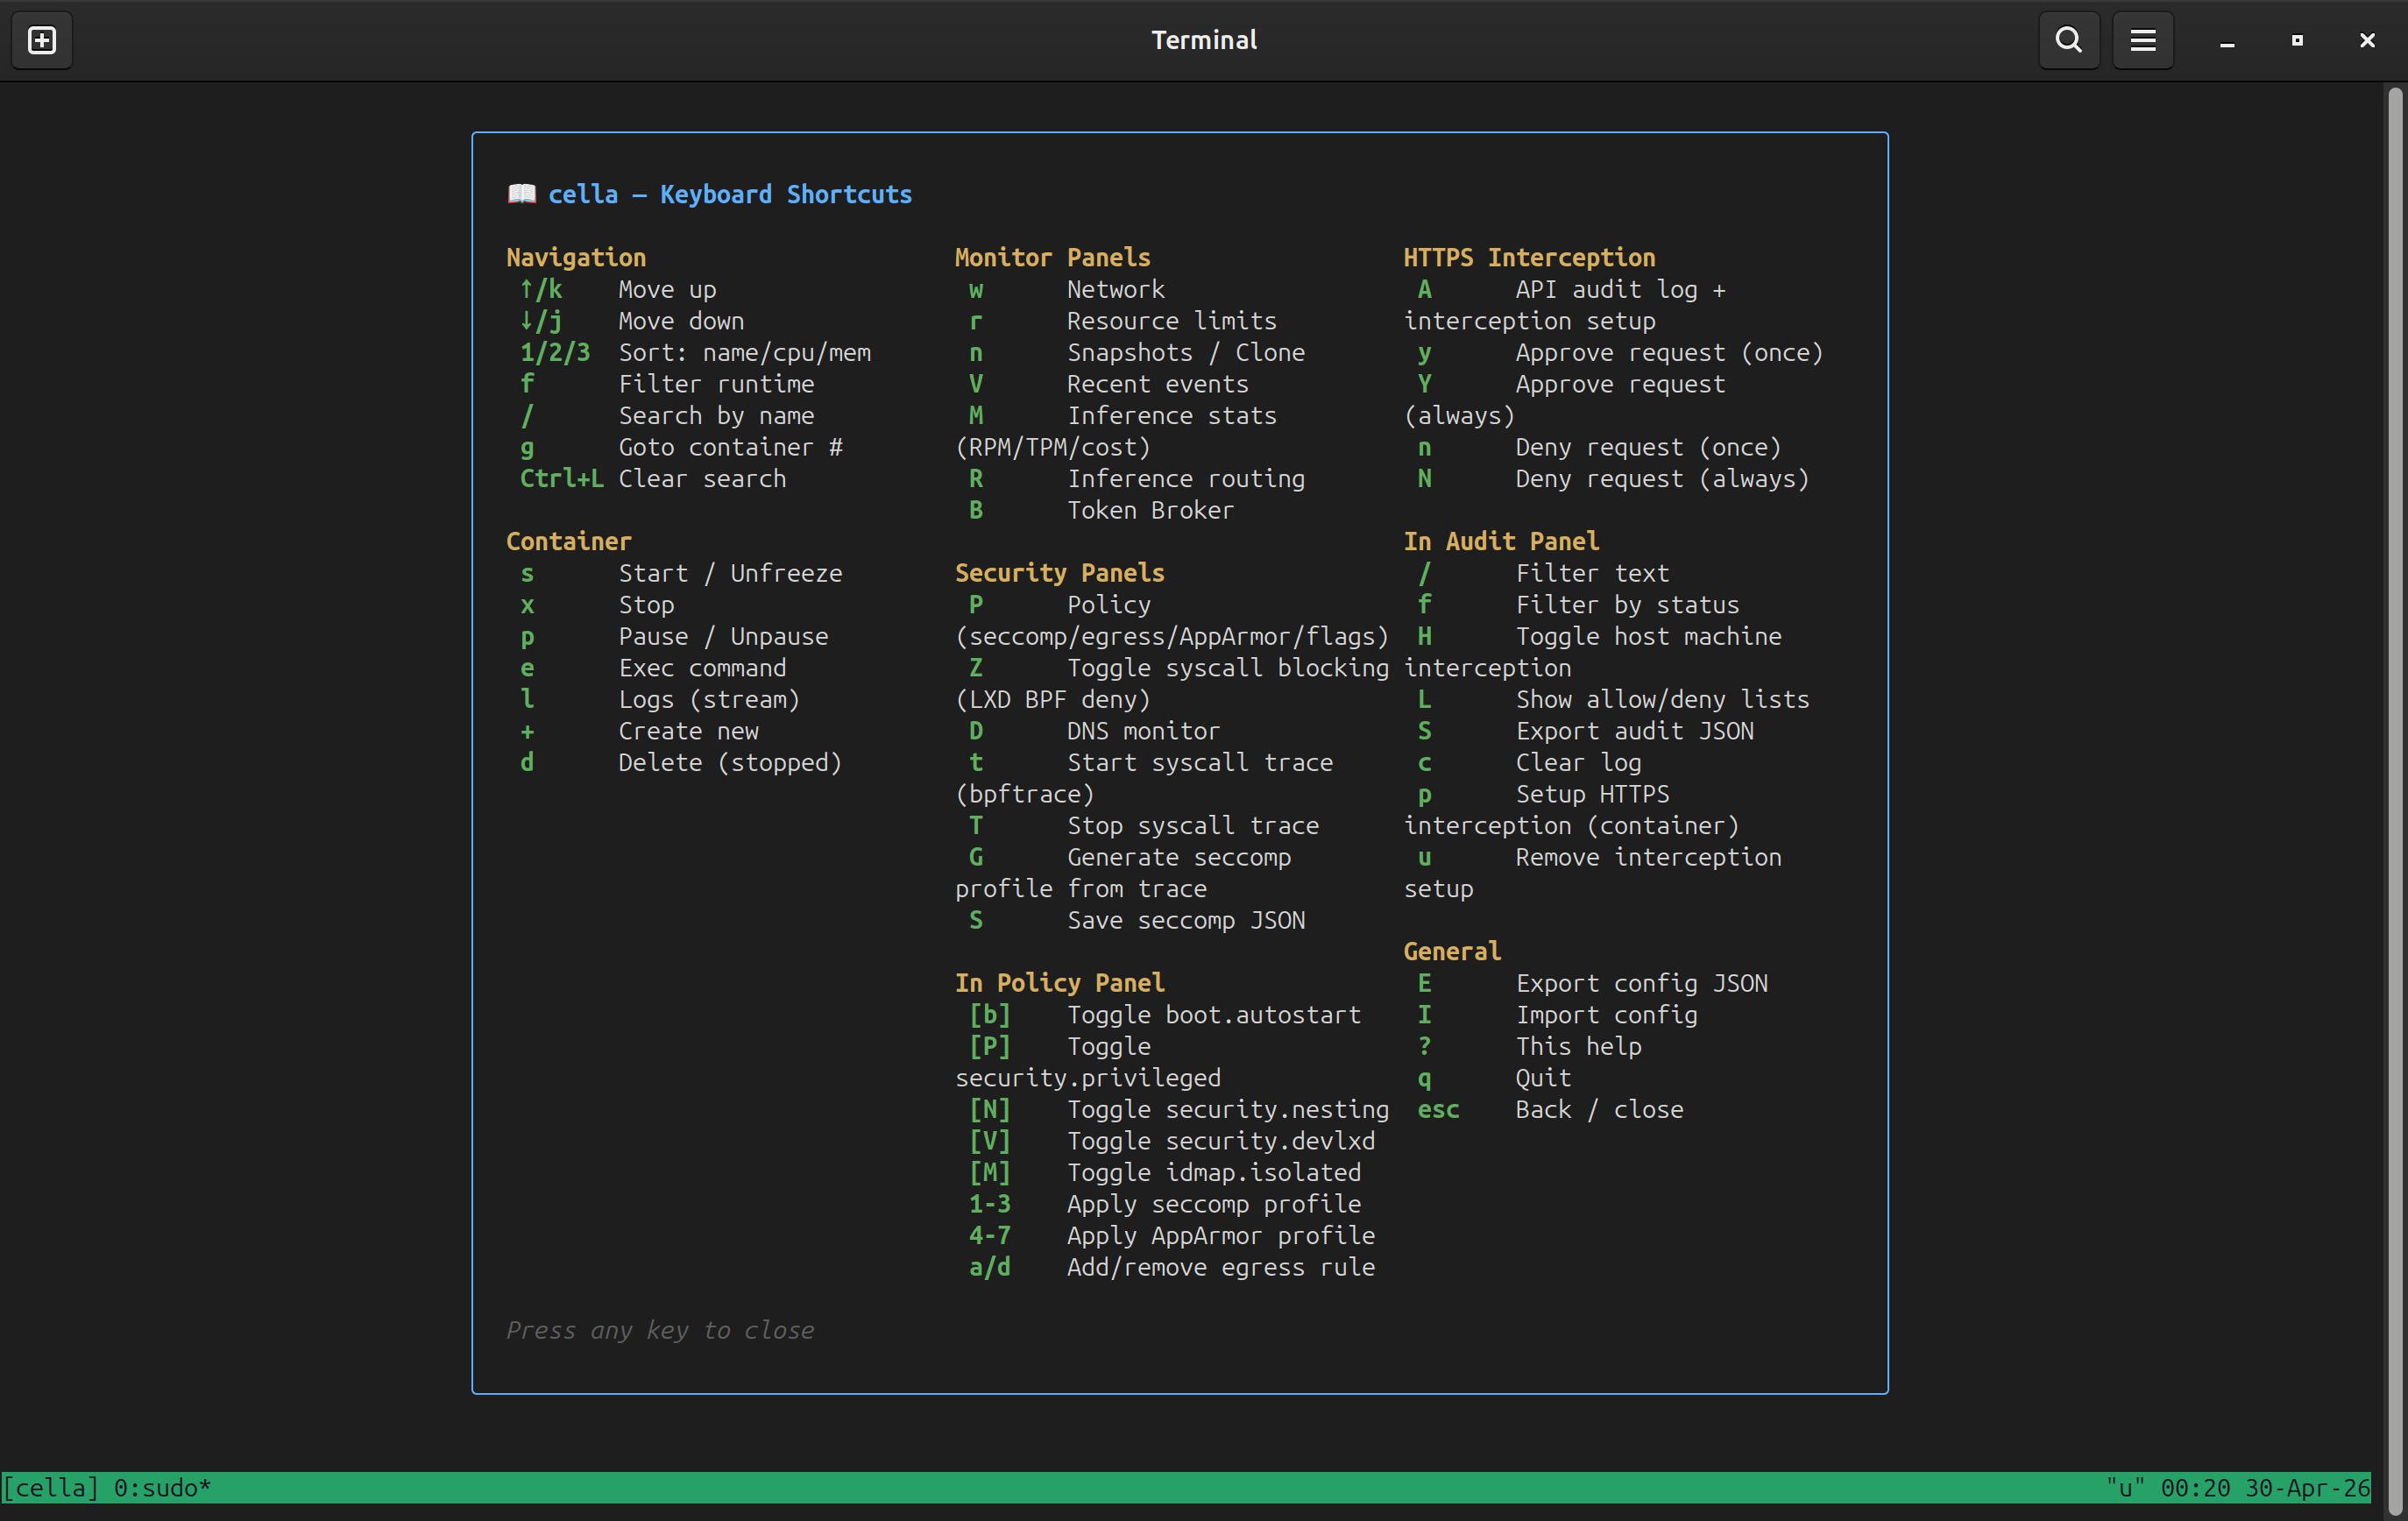Click the "Delete (stopped)" text

pyautogui.click(x=731, y=763)
